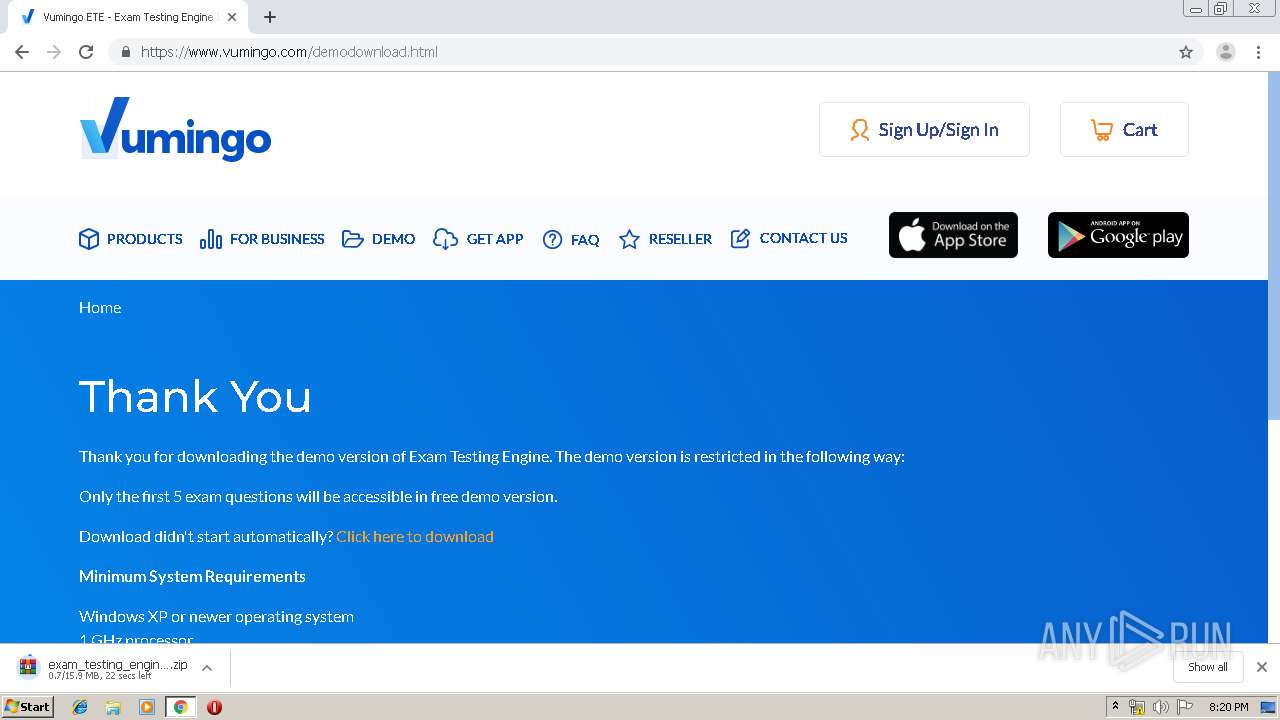
Task: Open the GET APP page
Action: pos(478,239)
